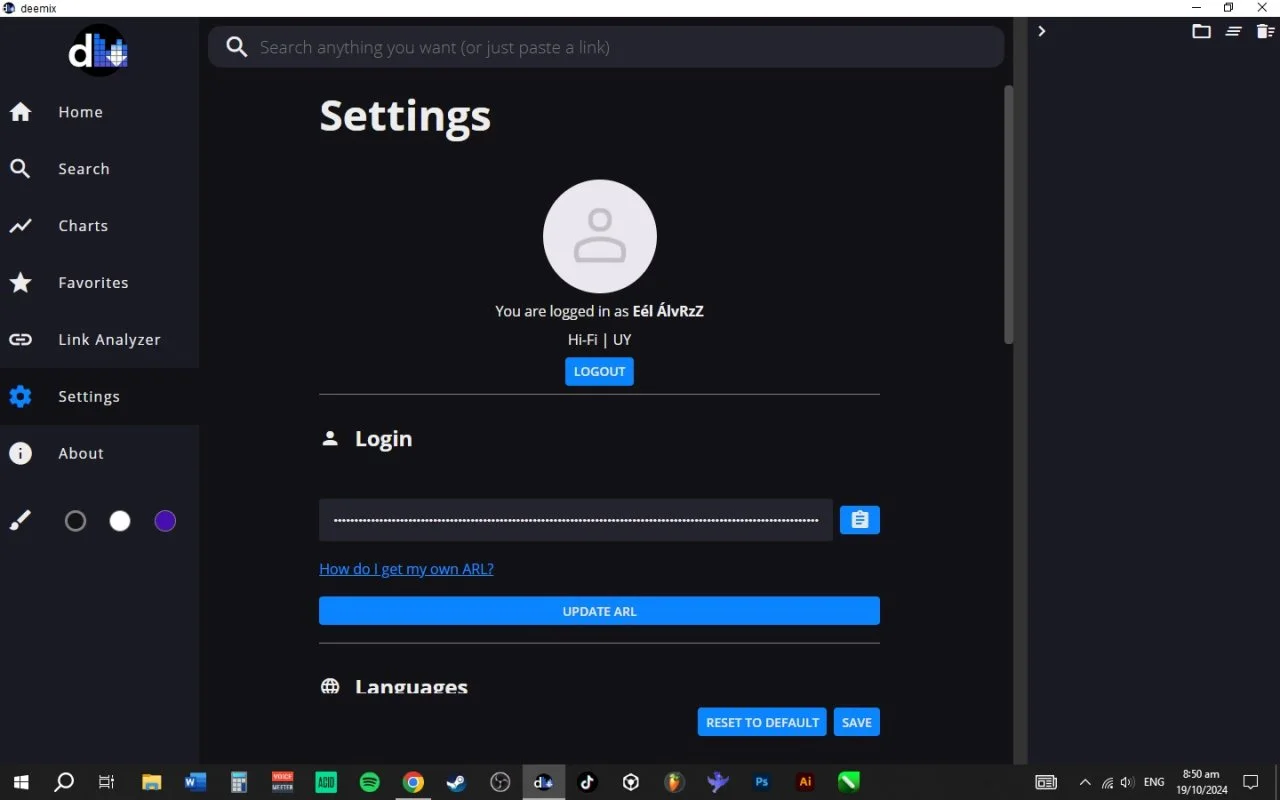Open Adobe Illustrator from taskbar
The height and width of the screenshot is (800, 1280).
[805, 782]
